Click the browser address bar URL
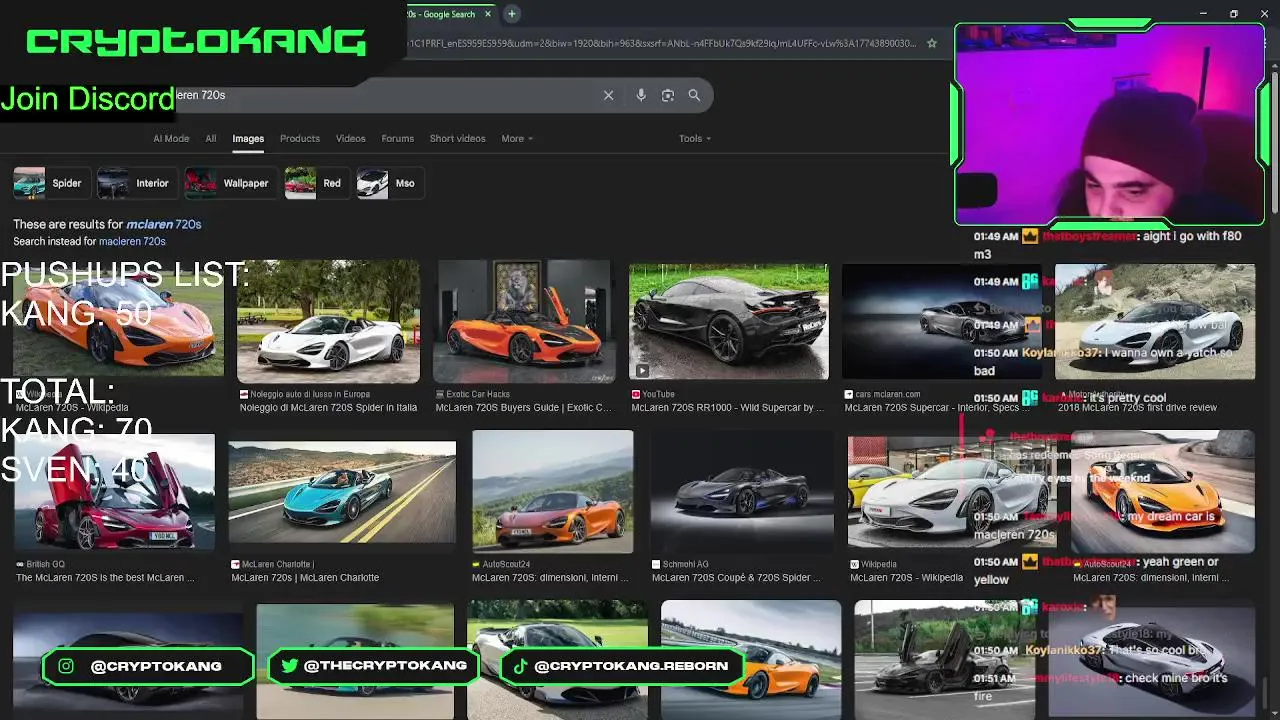 point(662,43)
